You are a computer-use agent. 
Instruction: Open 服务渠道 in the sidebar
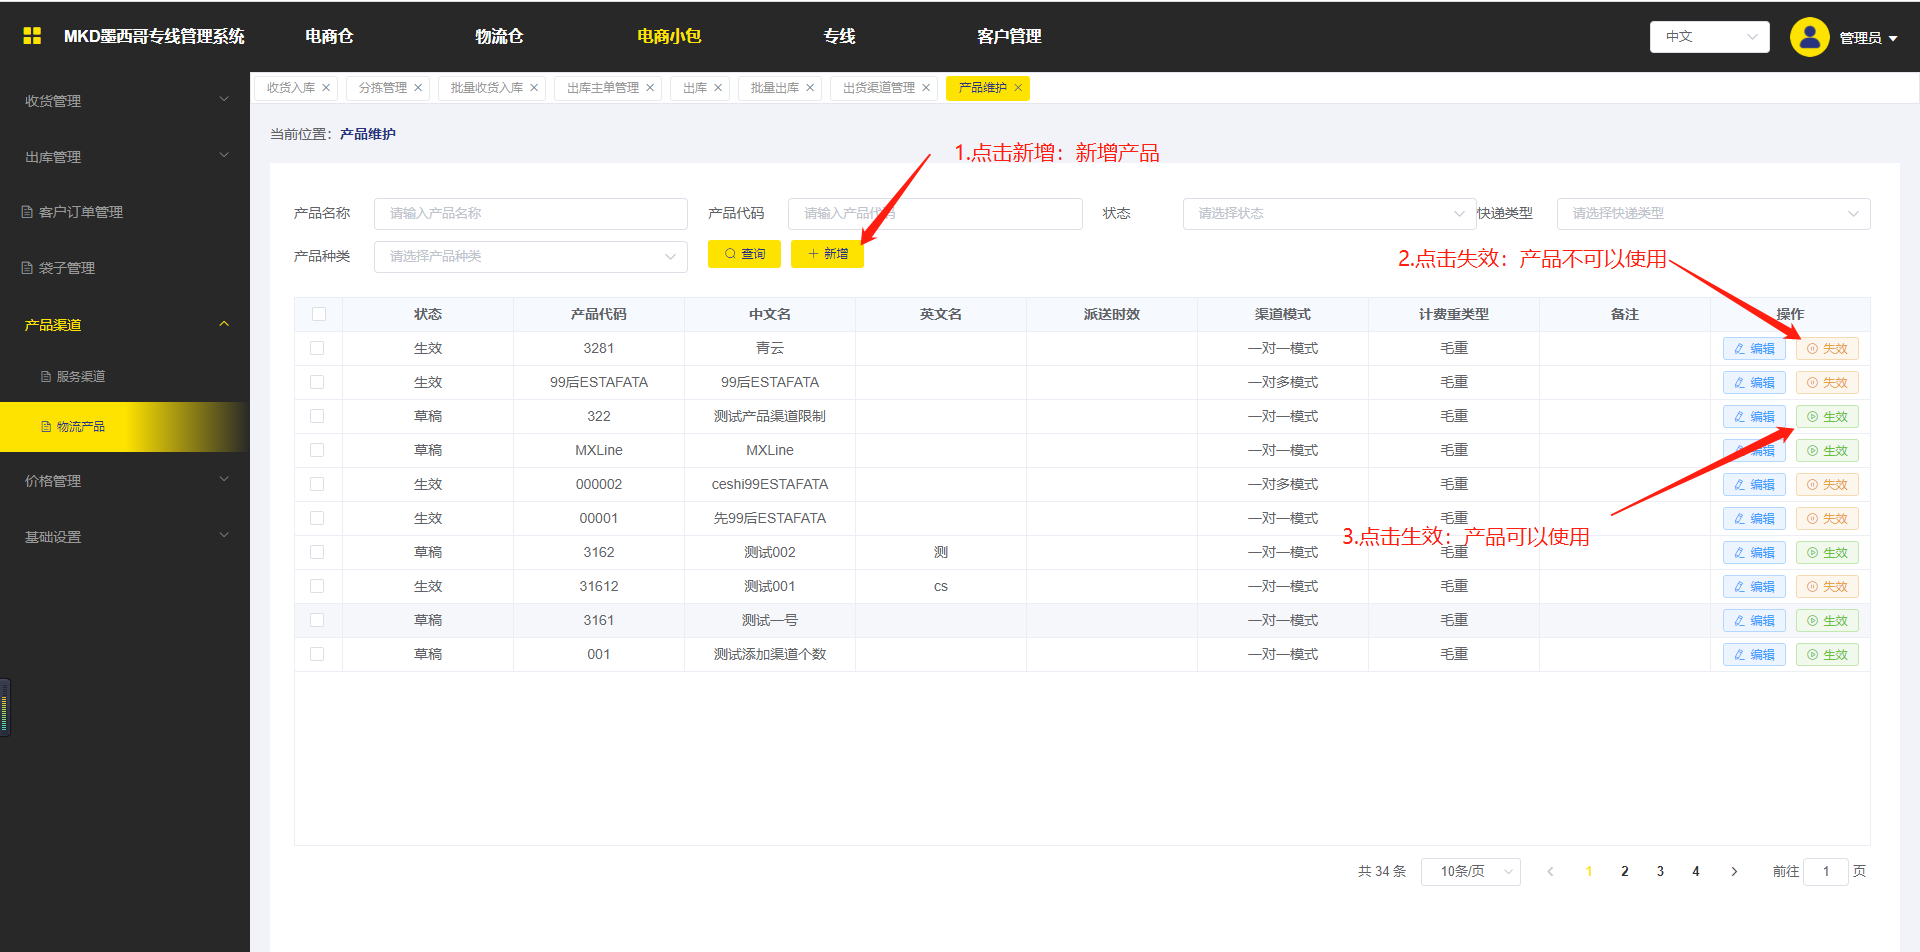coord(80,377)
